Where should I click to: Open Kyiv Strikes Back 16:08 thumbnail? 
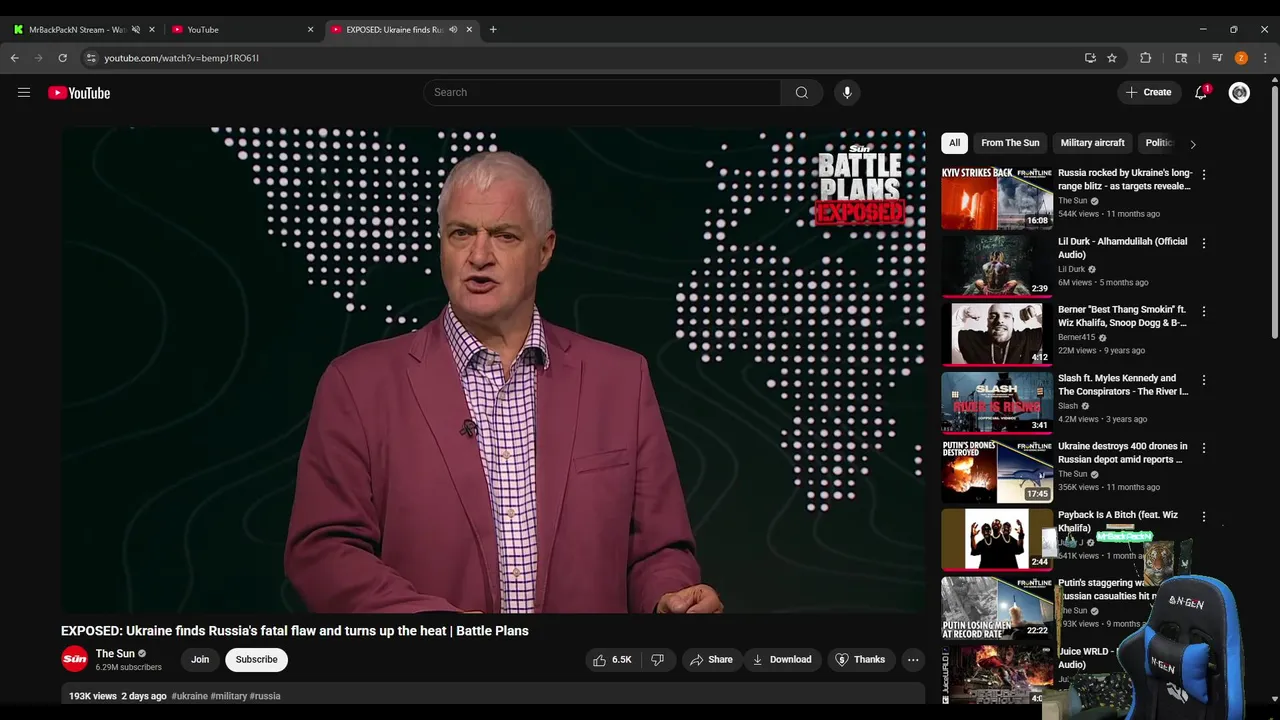997,198
